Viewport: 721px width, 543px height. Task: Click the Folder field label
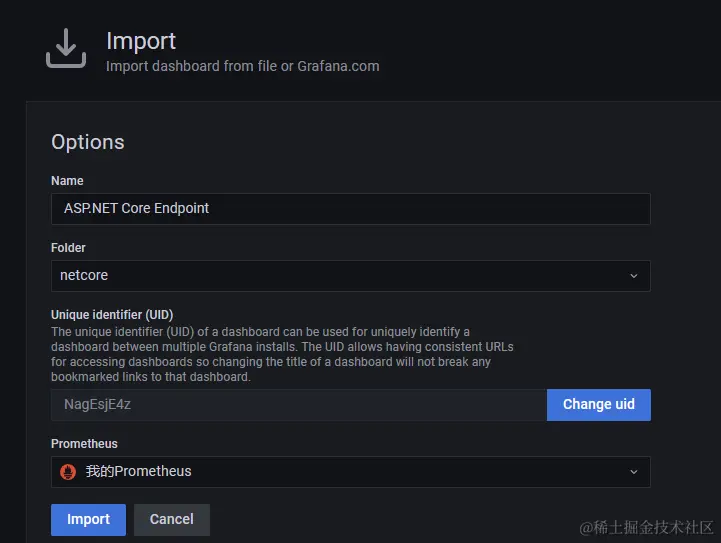(68, 248)
